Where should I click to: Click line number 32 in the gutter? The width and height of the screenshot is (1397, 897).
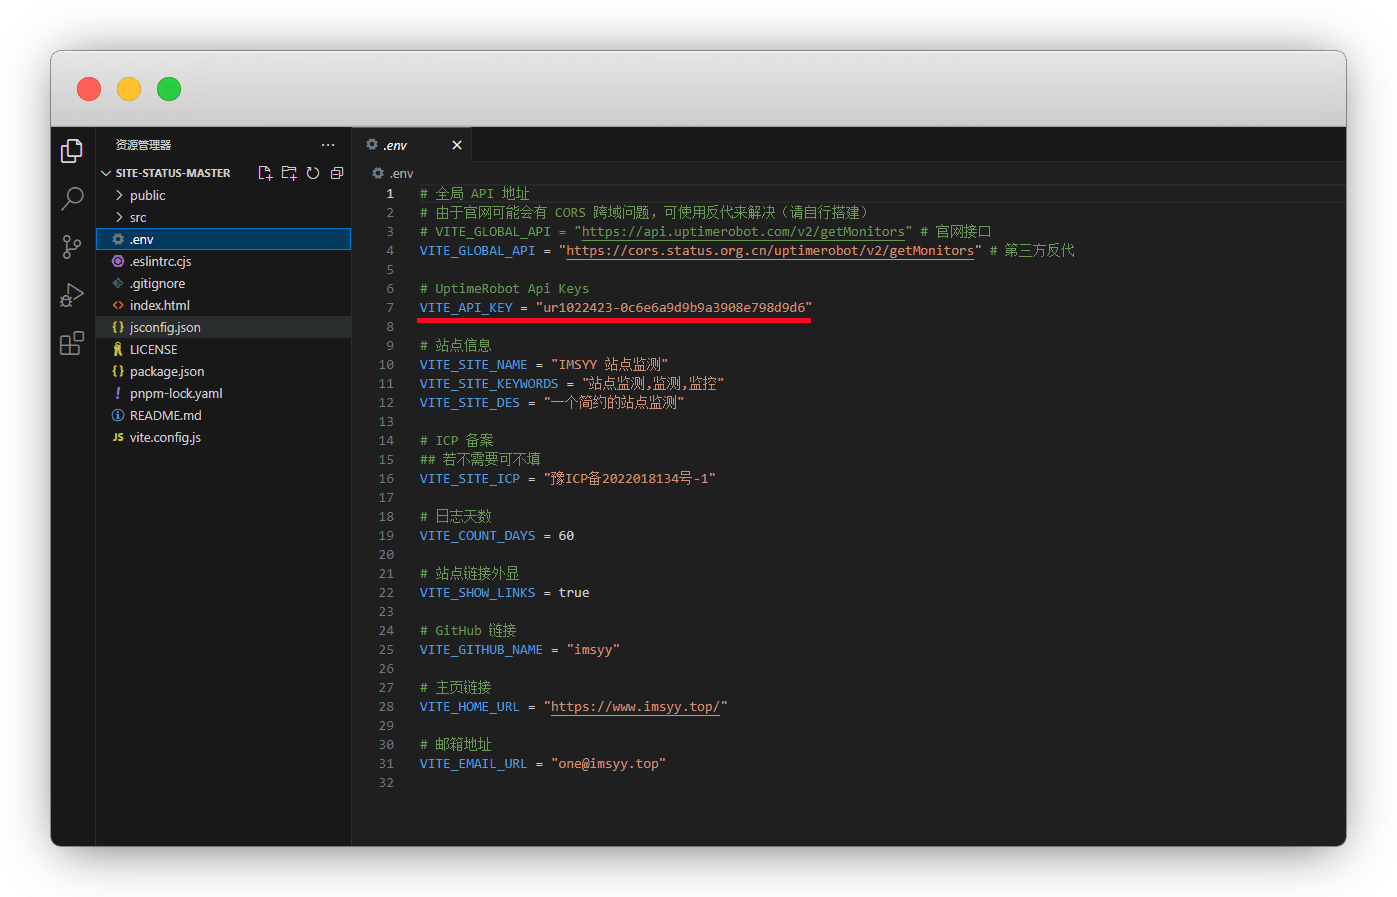[386, 783]
